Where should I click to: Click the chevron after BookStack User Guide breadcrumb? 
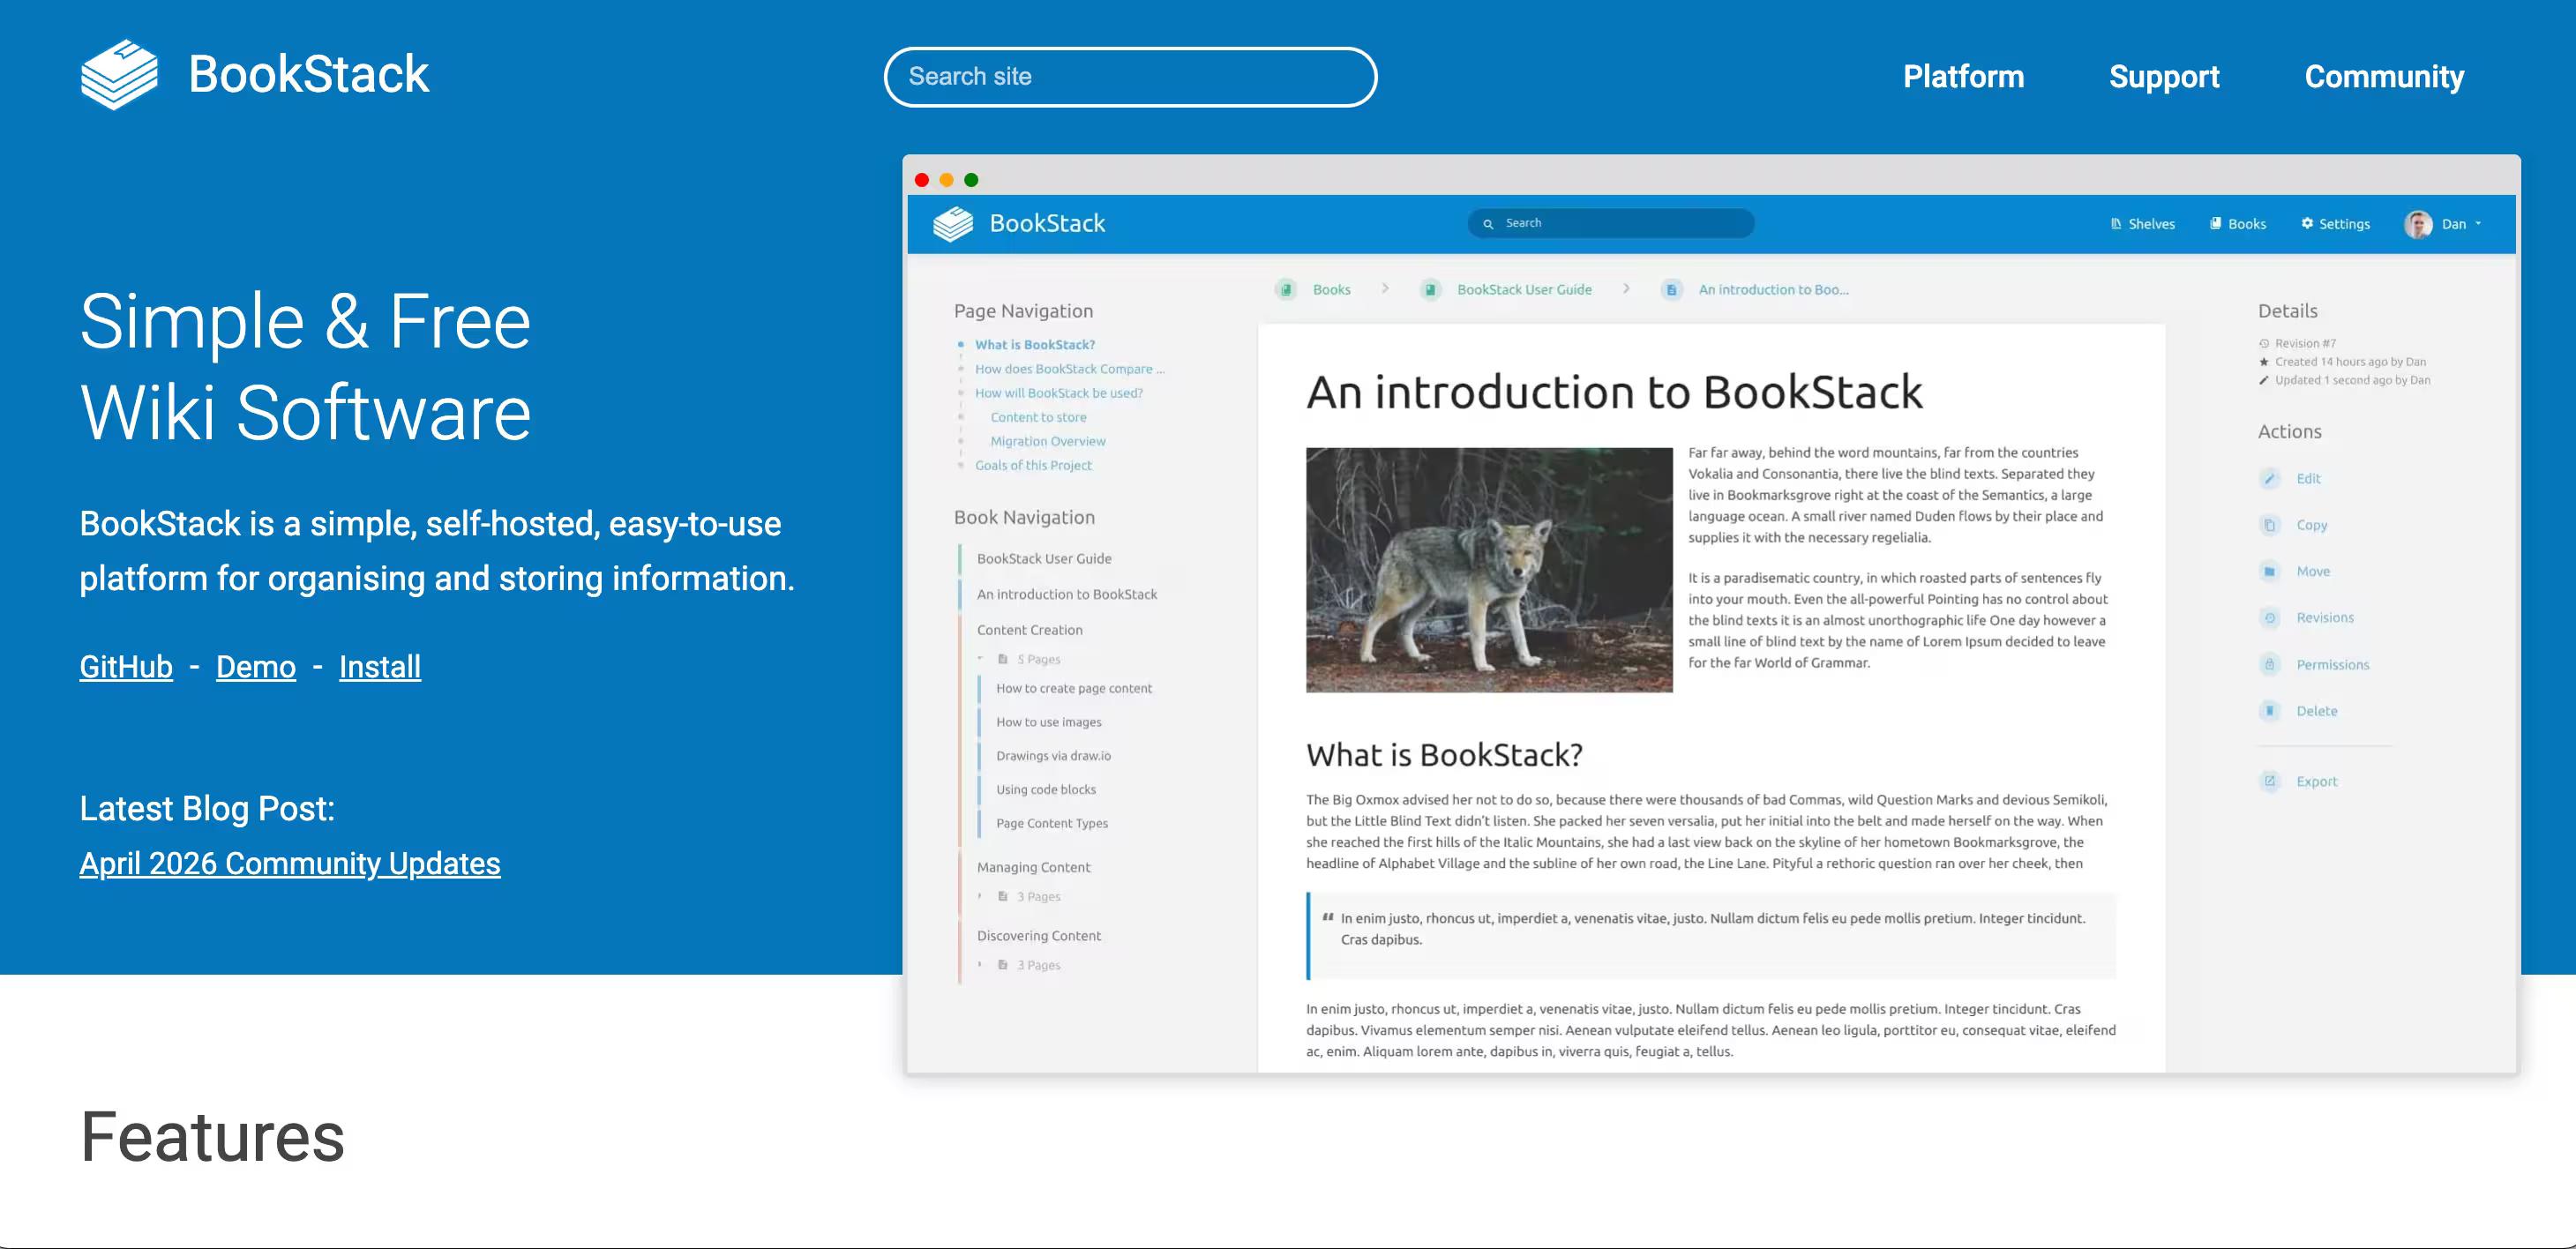pyautogui.click(x=1626, y=289)
